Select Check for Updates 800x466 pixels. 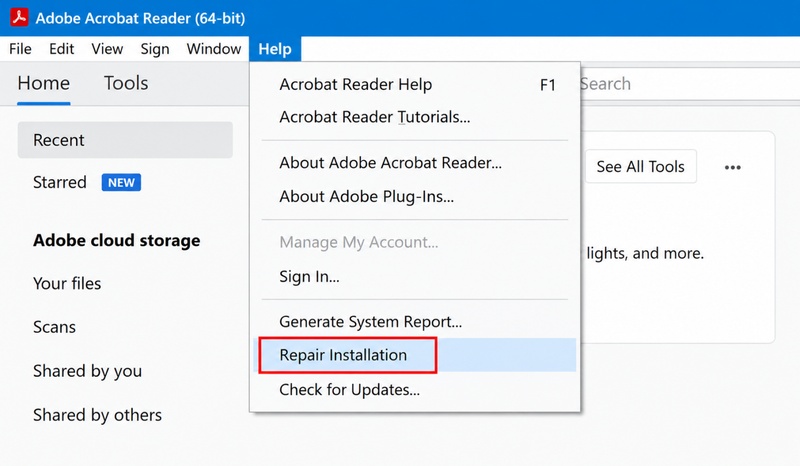click(415, 390)
